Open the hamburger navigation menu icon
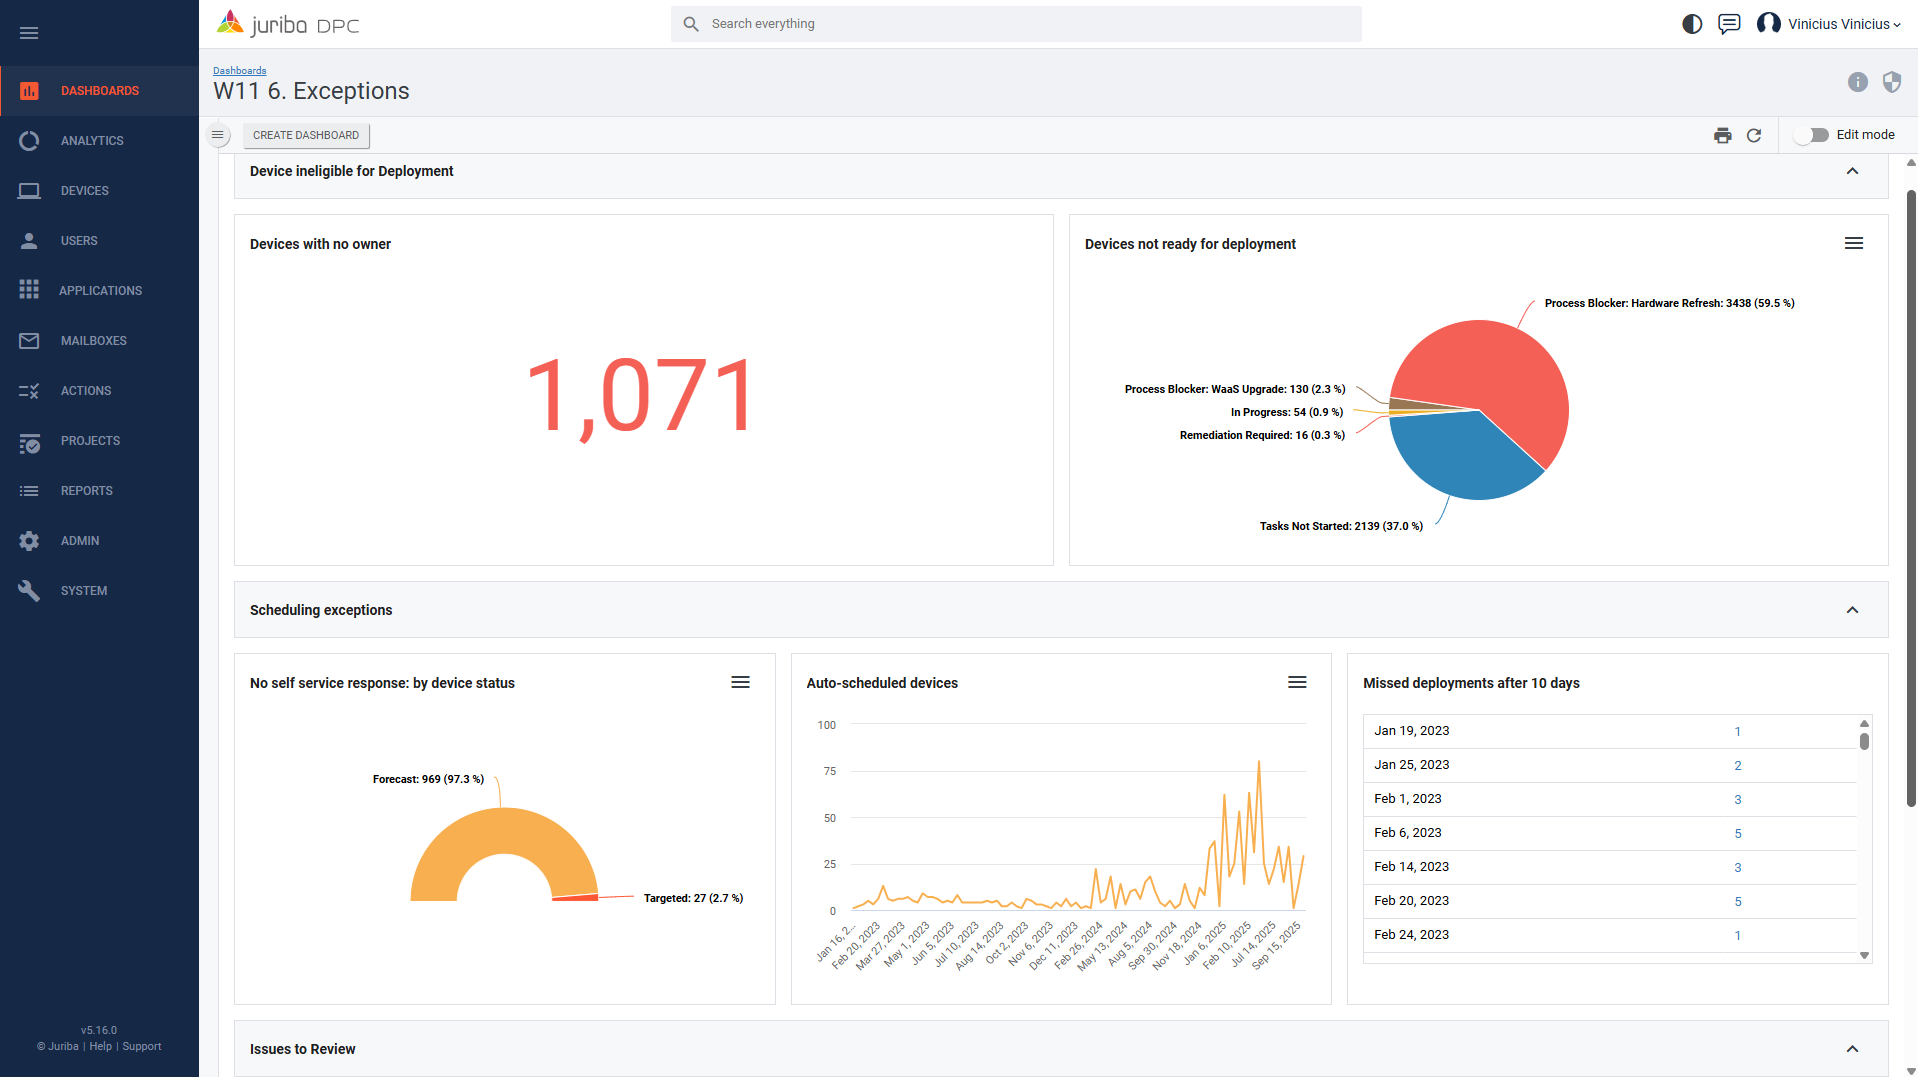 pos(29,33)
